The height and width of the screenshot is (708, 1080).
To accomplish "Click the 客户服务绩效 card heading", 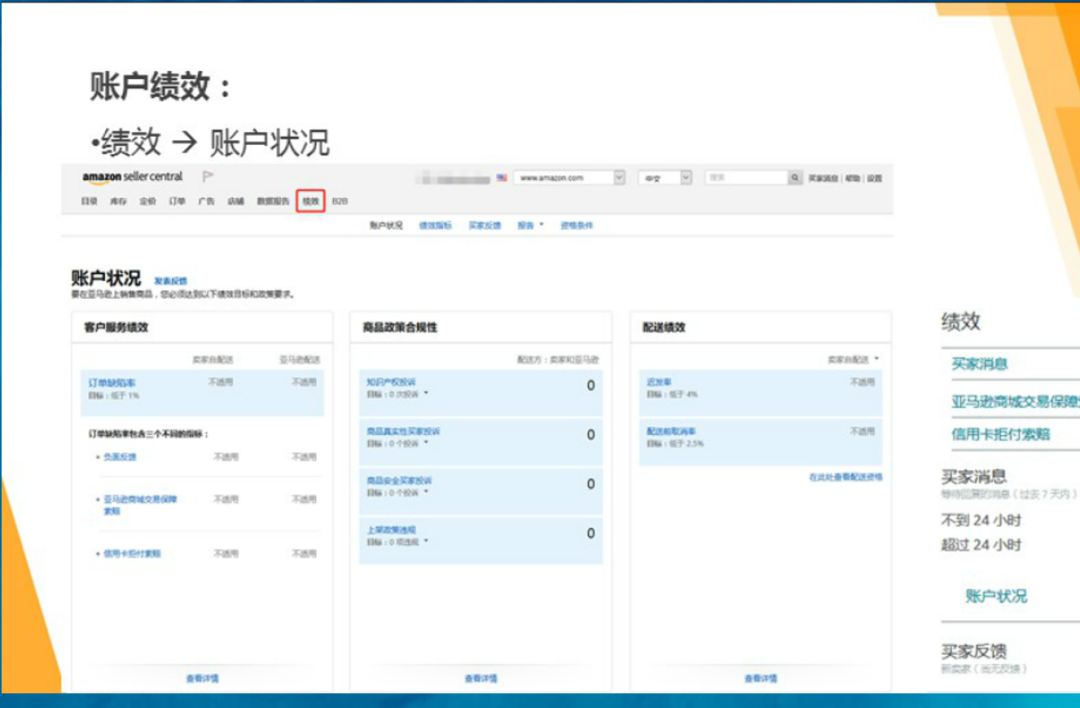I will [116, 327].
